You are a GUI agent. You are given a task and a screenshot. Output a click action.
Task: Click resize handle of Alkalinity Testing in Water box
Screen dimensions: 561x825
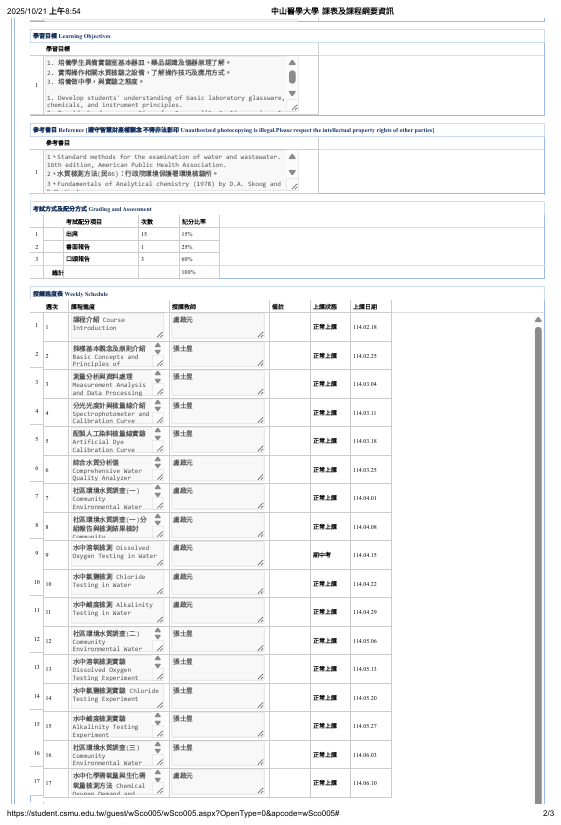tap(160, 620)
